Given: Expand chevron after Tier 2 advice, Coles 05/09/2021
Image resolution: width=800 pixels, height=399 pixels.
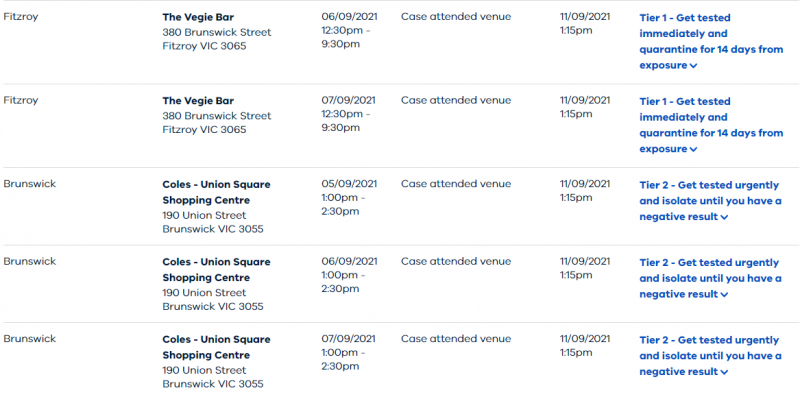Looking at the screenshot, I should (x=724, y=217).
